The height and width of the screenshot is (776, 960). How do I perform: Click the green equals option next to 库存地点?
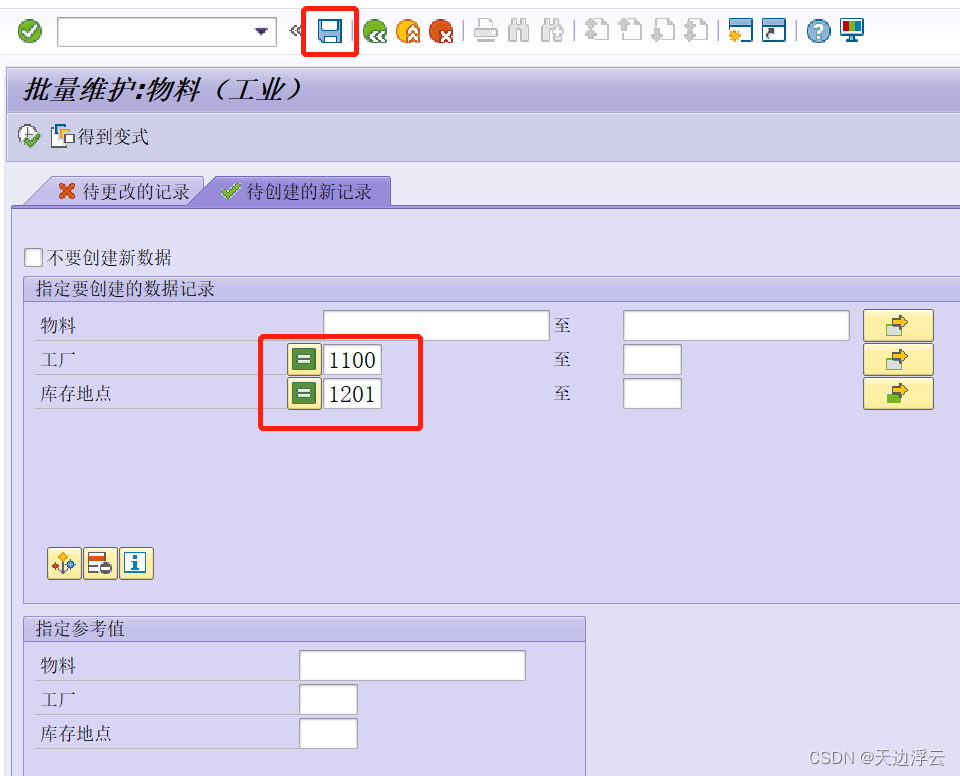coord(303,393)
